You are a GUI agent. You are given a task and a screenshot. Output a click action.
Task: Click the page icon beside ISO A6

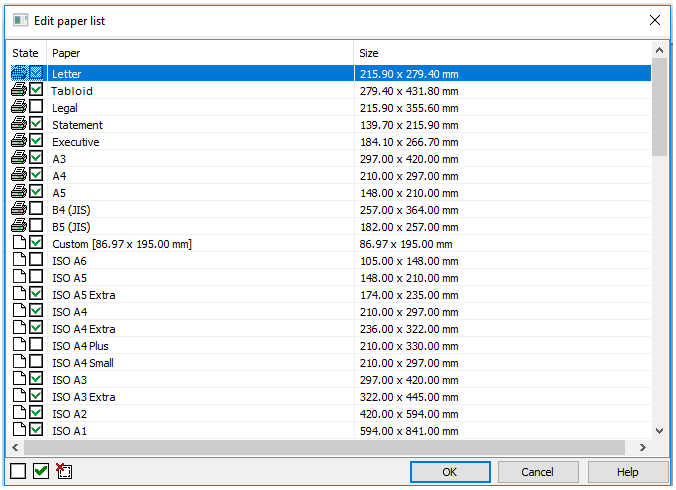pos(19,259)
